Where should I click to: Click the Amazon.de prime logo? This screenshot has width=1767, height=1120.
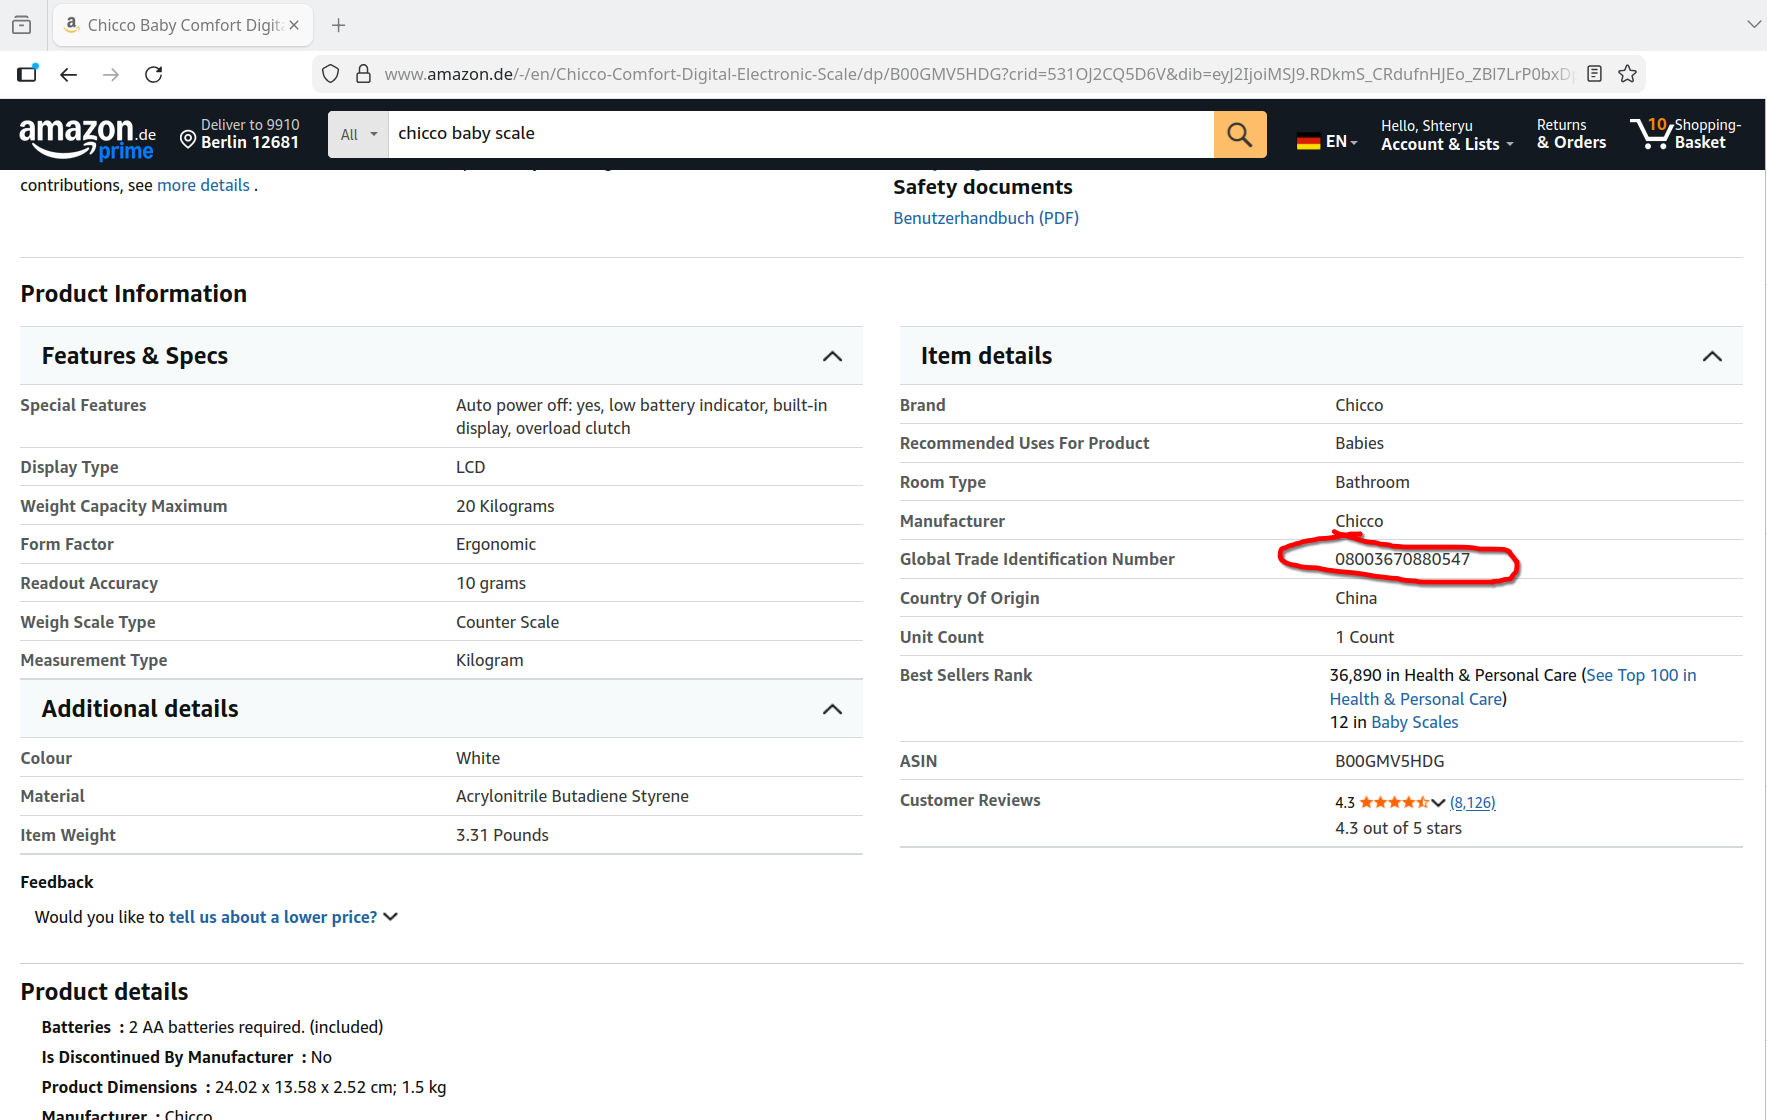coord(88,136)
